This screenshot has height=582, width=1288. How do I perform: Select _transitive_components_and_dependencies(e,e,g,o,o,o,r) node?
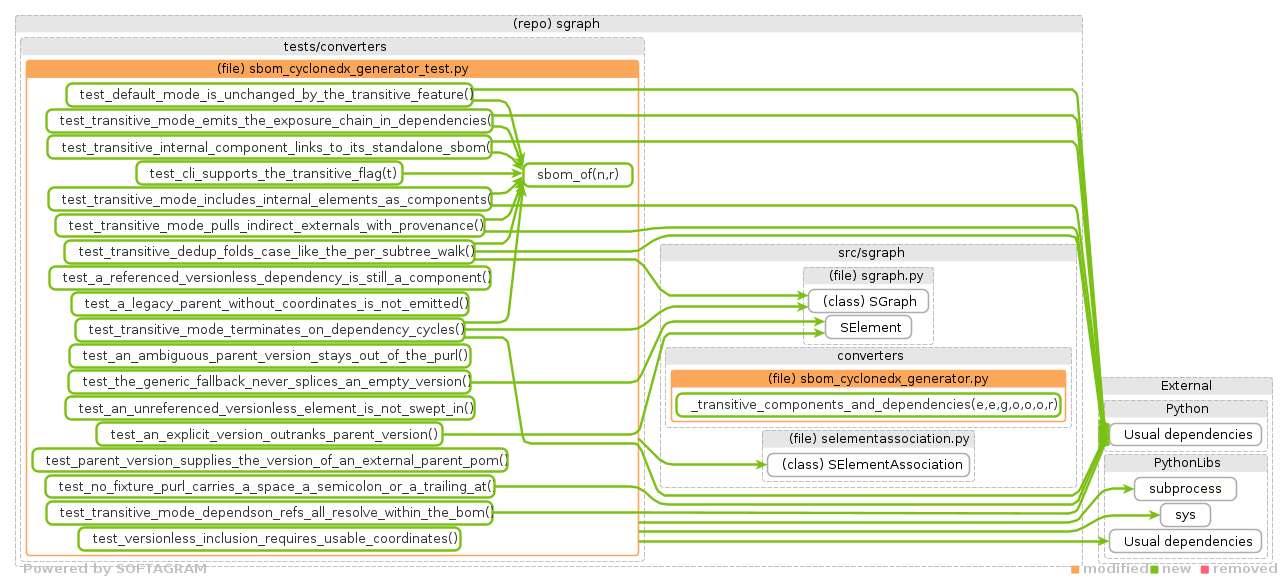[x=868, y=405]
